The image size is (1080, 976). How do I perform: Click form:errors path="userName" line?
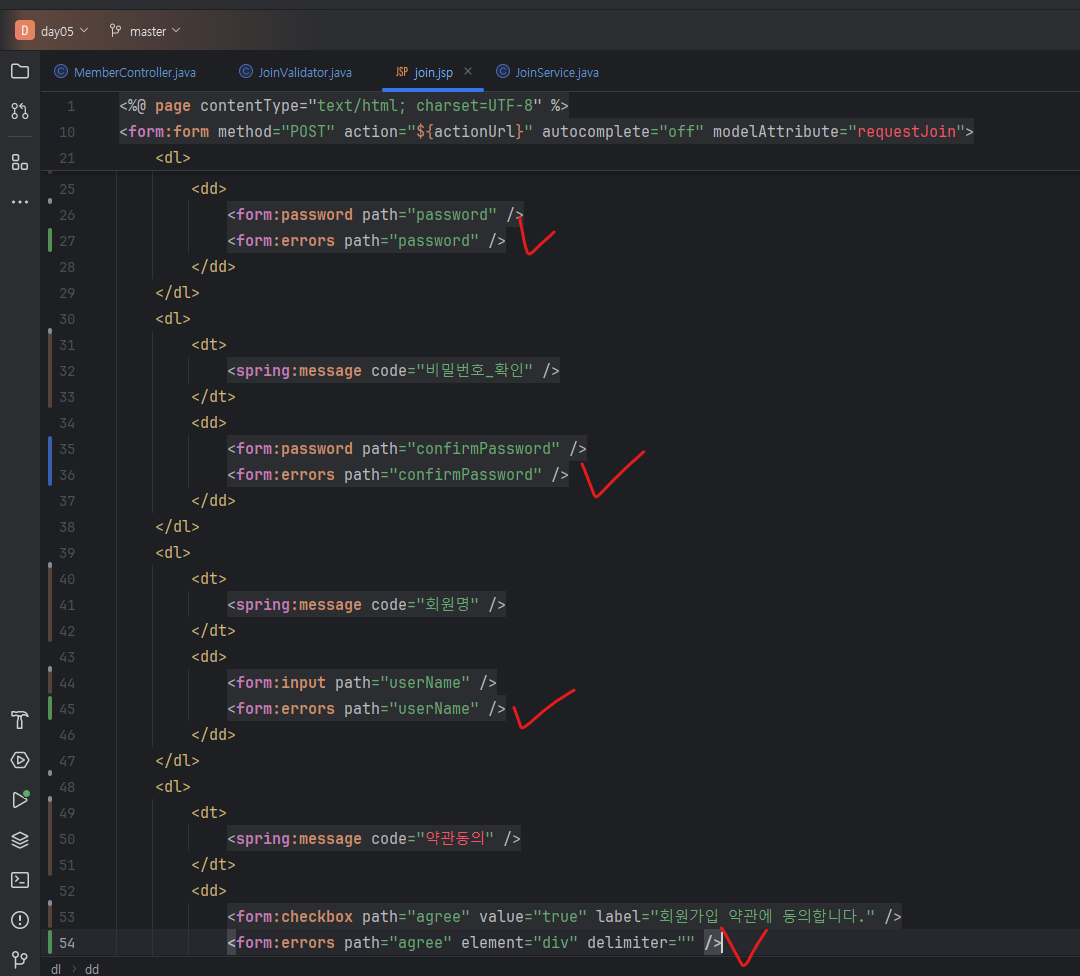pyautogui.click(x=366, y=709)
